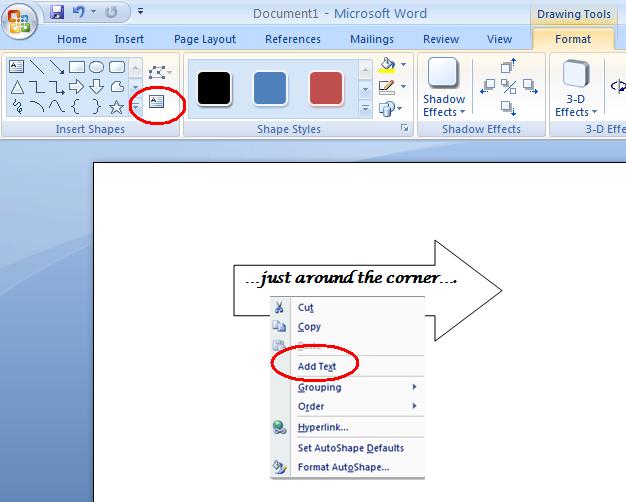Pick the 5-Point Star shape
The width and height of the screenshot is (626, 502).
coord(116,107)
